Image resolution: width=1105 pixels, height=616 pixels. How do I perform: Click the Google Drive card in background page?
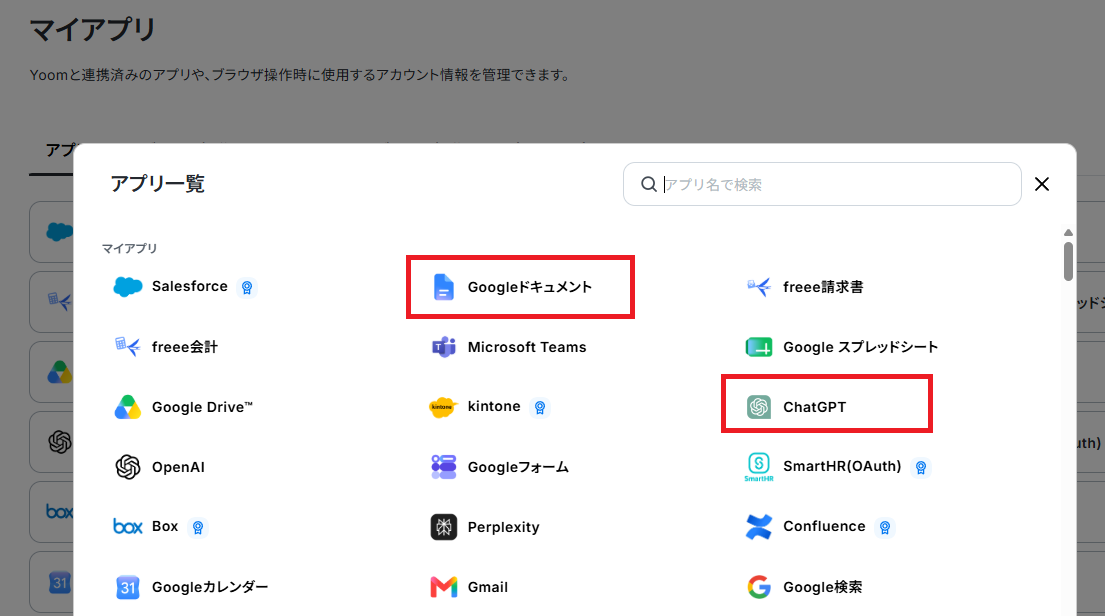pos(51,372)
